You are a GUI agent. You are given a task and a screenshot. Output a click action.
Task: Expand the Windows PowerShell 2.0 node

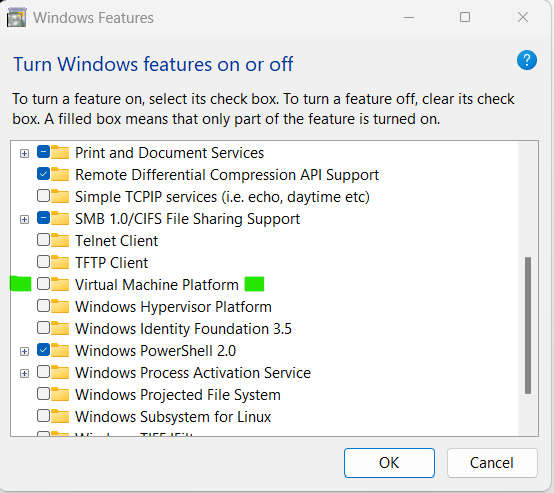[24, 352]
